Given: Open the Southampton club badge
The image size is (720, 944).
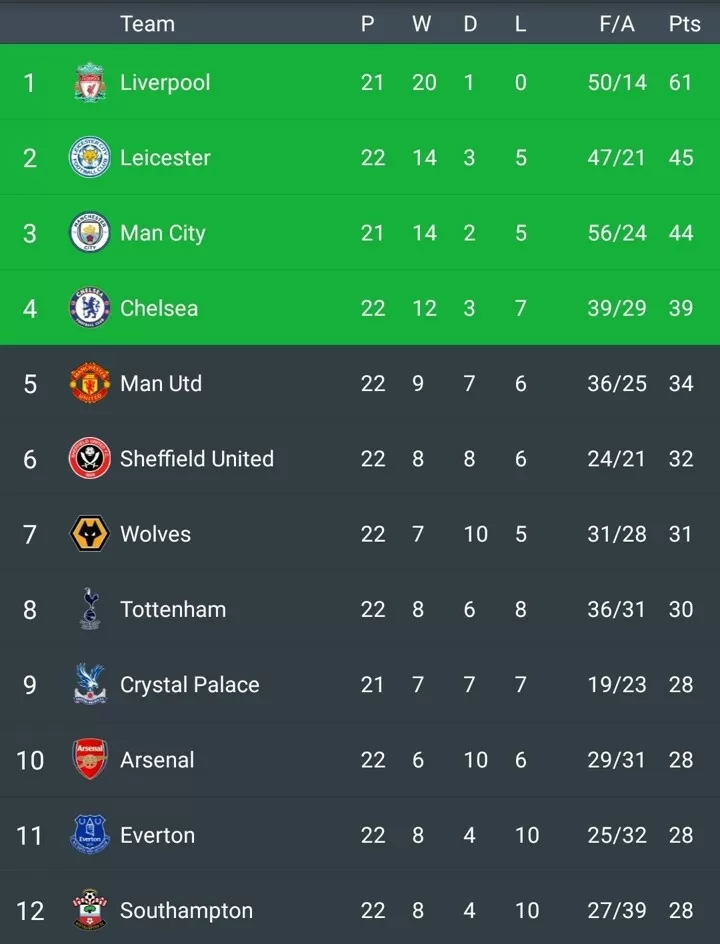Looking at the screenshot, I should coord(90,910).
